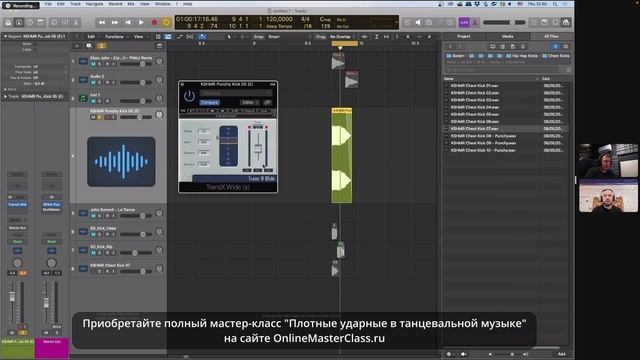Image resolution: width=640 pixels, height=360 pixels.
Task: Start playback with the Play button
Action: point(141,22)
